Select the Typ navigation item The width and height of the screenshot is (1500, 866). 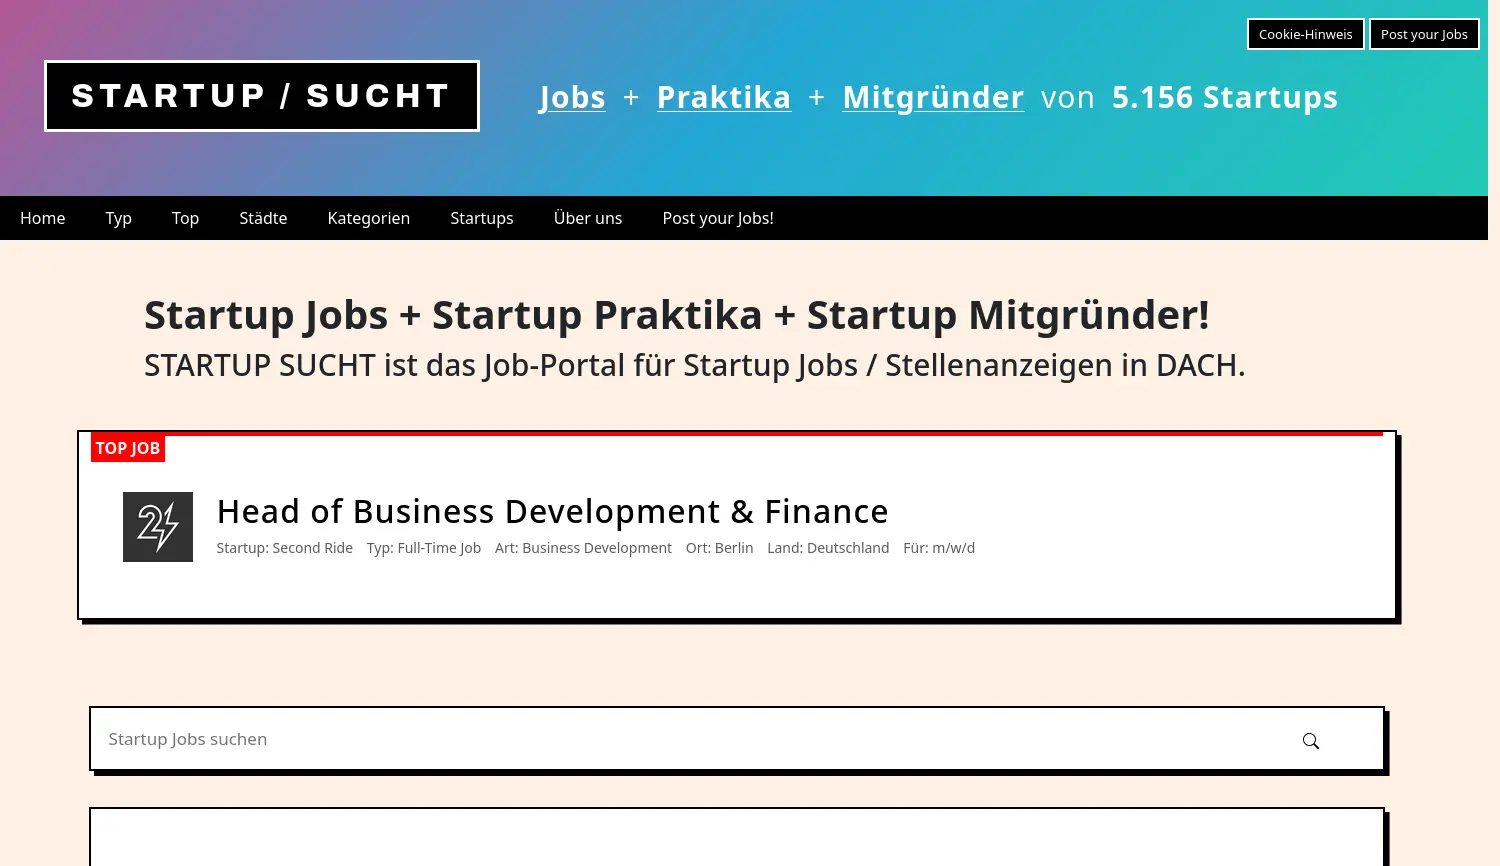click(x=118, y=217)
